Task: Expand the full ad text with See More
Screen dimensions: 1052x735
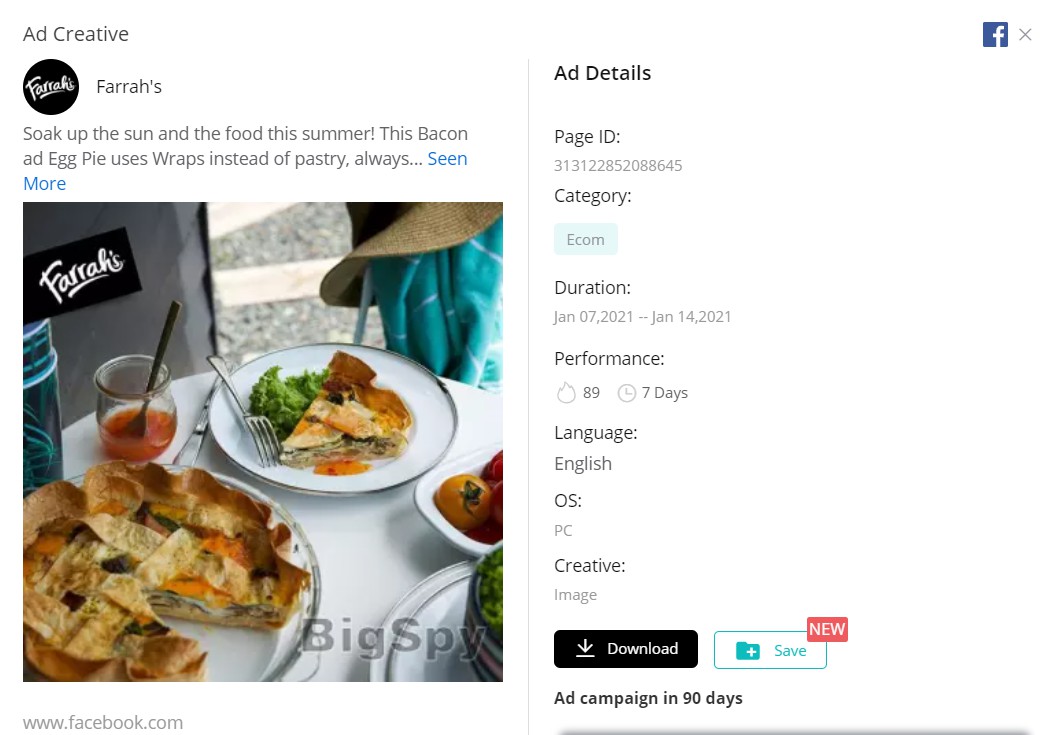Action: [x=447, y=158]
